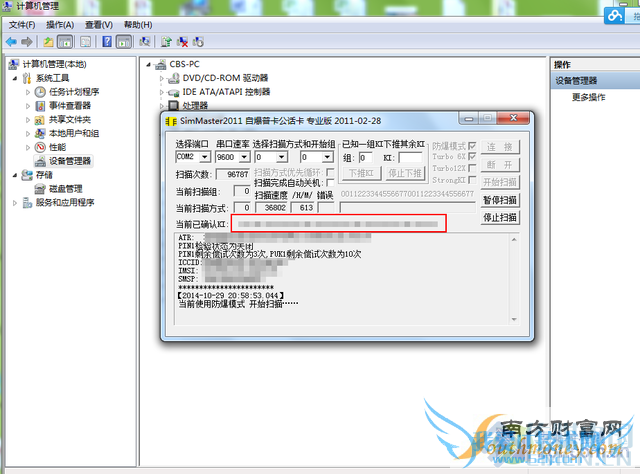Viewport: 640px width, 474px height.
Task: Click the last toolbar icon for device actions
Action: pos(198,42)
